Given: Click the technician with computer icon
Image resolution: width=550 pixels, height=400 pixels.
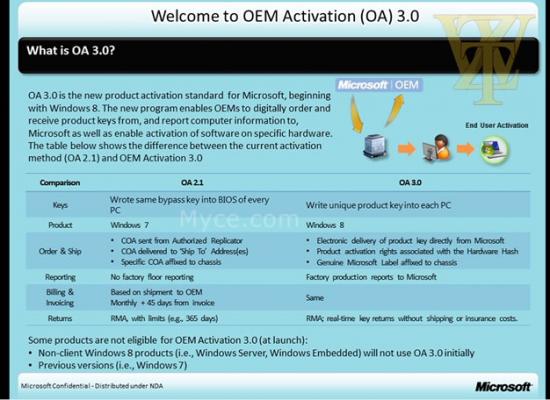Looking at the screenshot, I should pyautogui.click(x=437, y=148).
